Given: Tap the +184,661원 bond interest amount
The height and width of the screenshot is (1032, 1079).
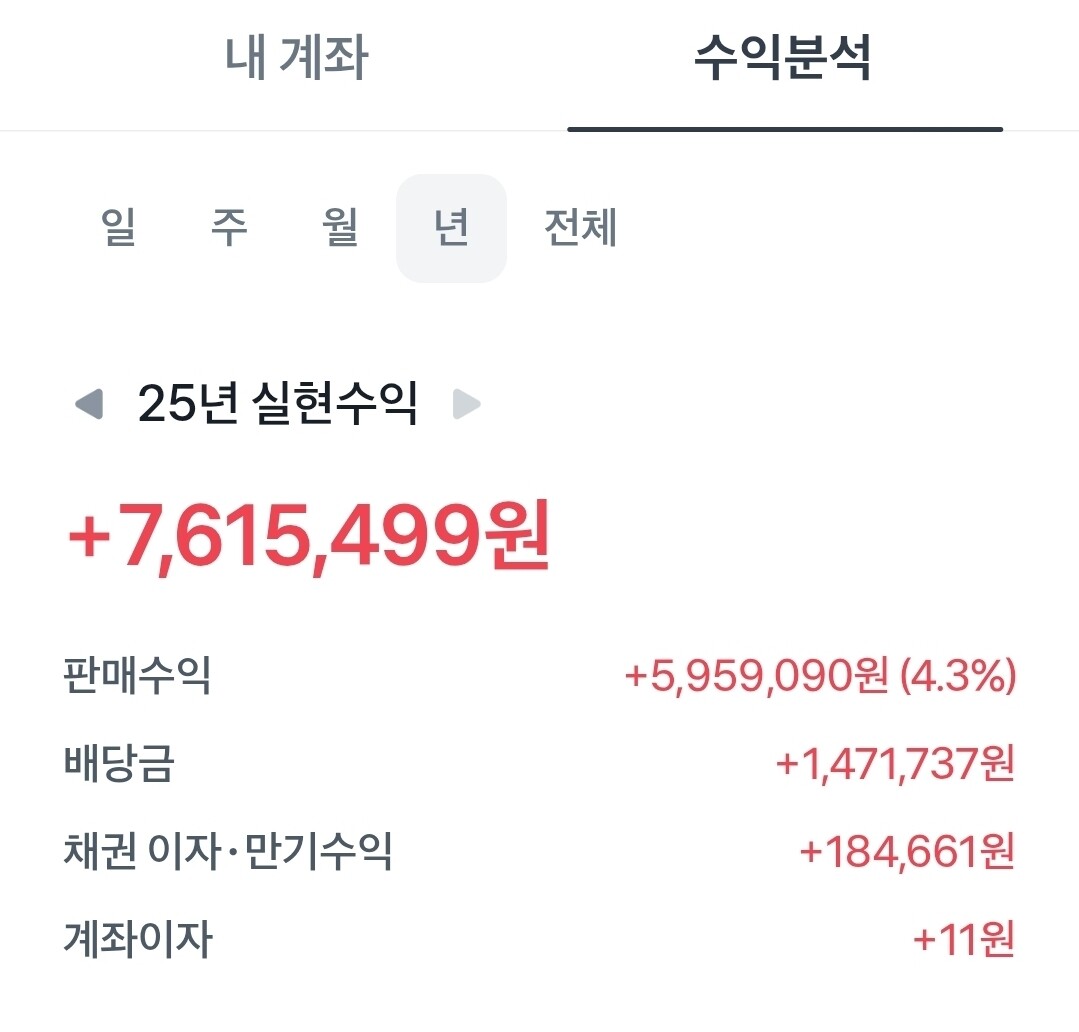Looking at the screenshot, I should coord(907,851).
